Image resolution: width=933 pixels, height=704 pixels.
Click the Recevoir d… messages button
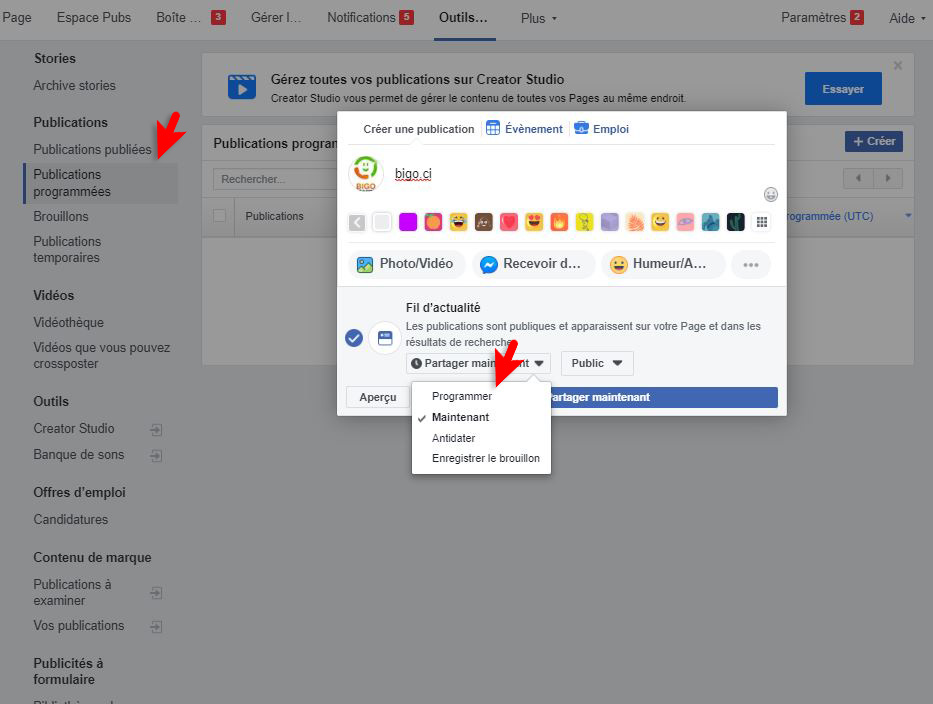coord(533,264)
